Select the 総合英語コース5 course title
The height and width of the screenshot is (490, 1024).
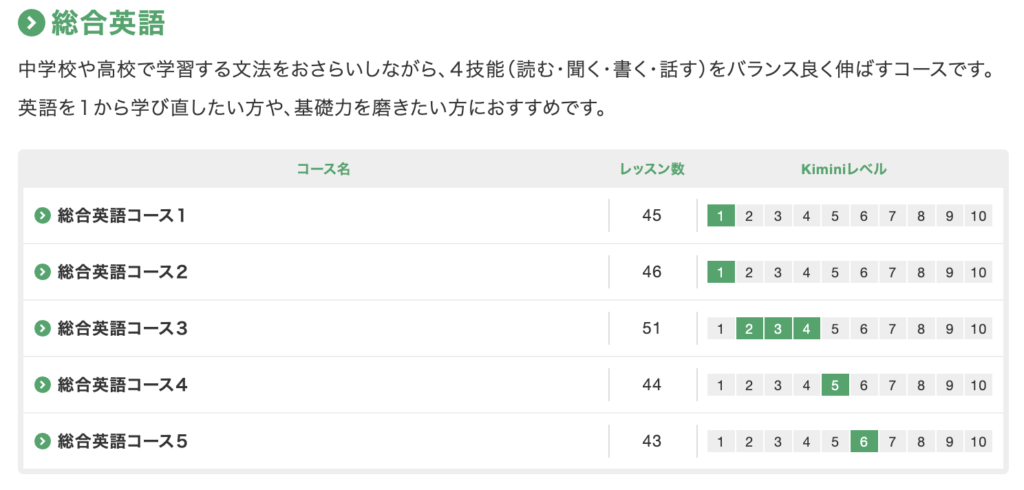click(122, 442)
